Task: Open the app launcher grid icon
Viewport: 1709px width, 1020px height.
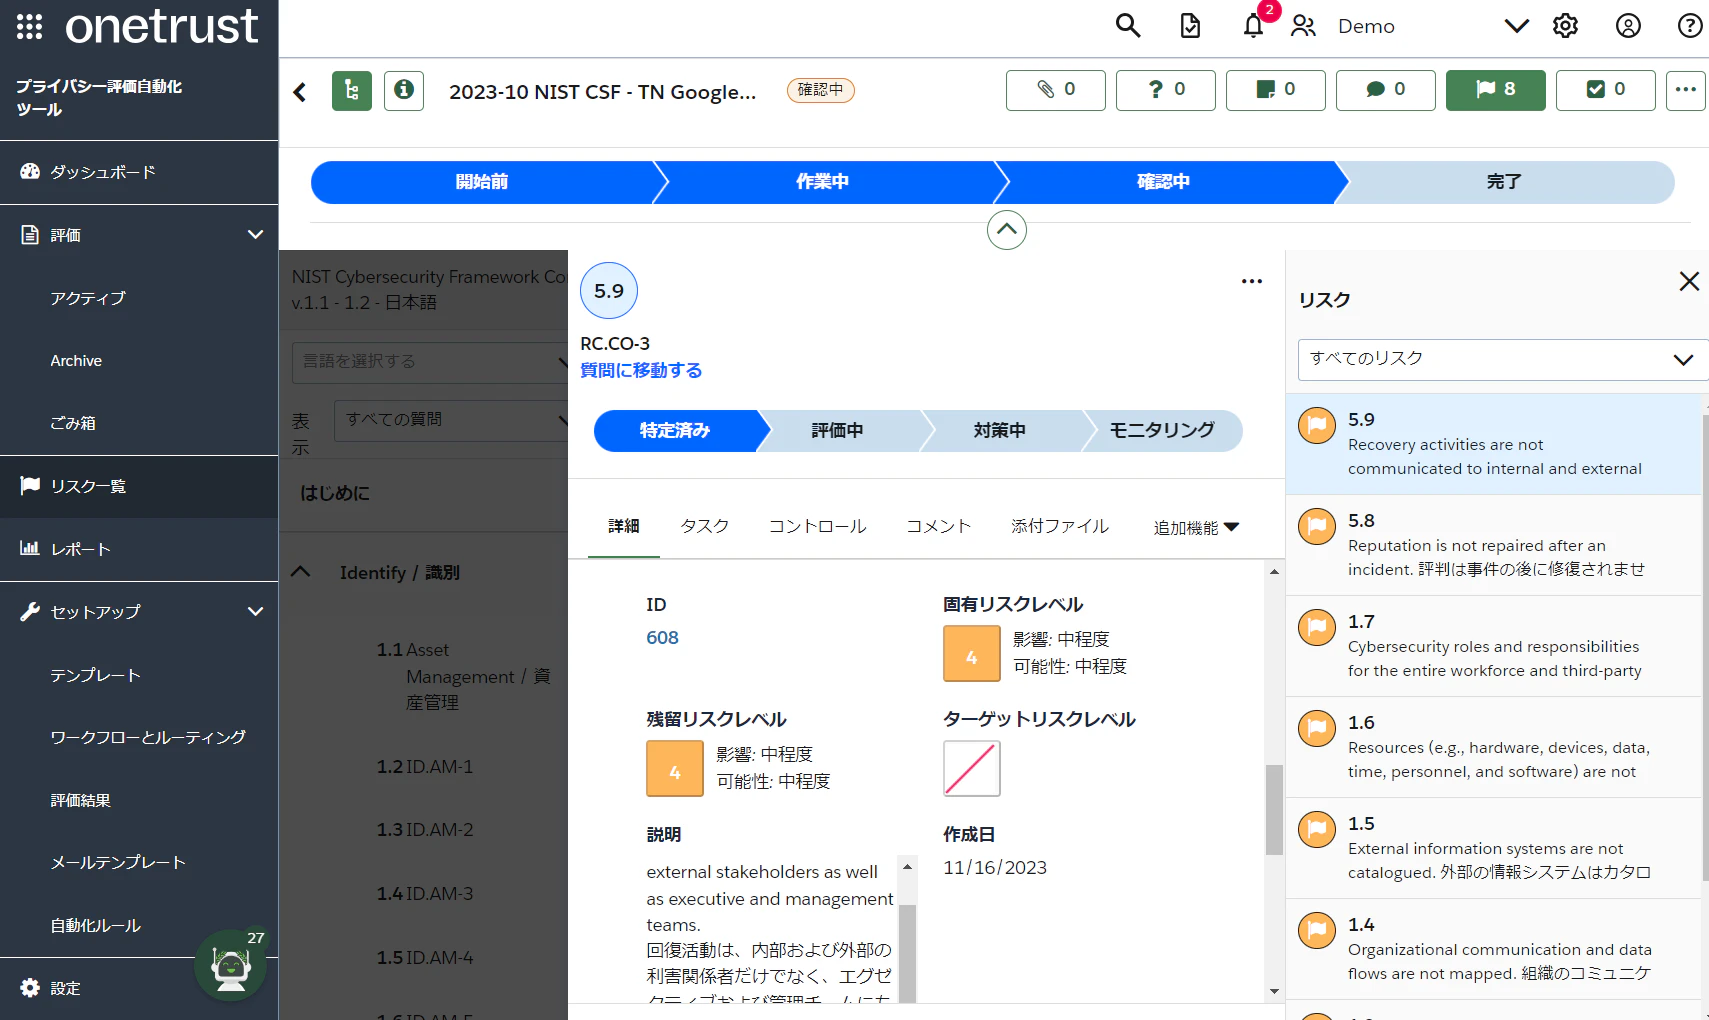Action: pyautogui.click(x=29, y=26)
